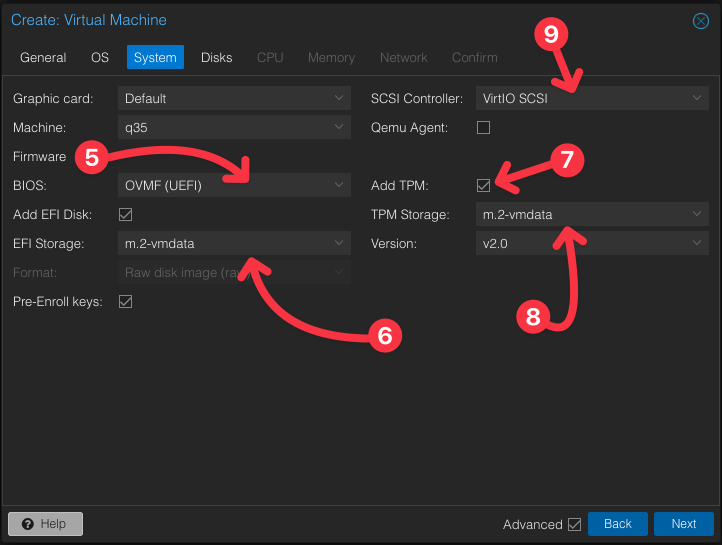Go to the Disks tab

[x=216, y=57]
